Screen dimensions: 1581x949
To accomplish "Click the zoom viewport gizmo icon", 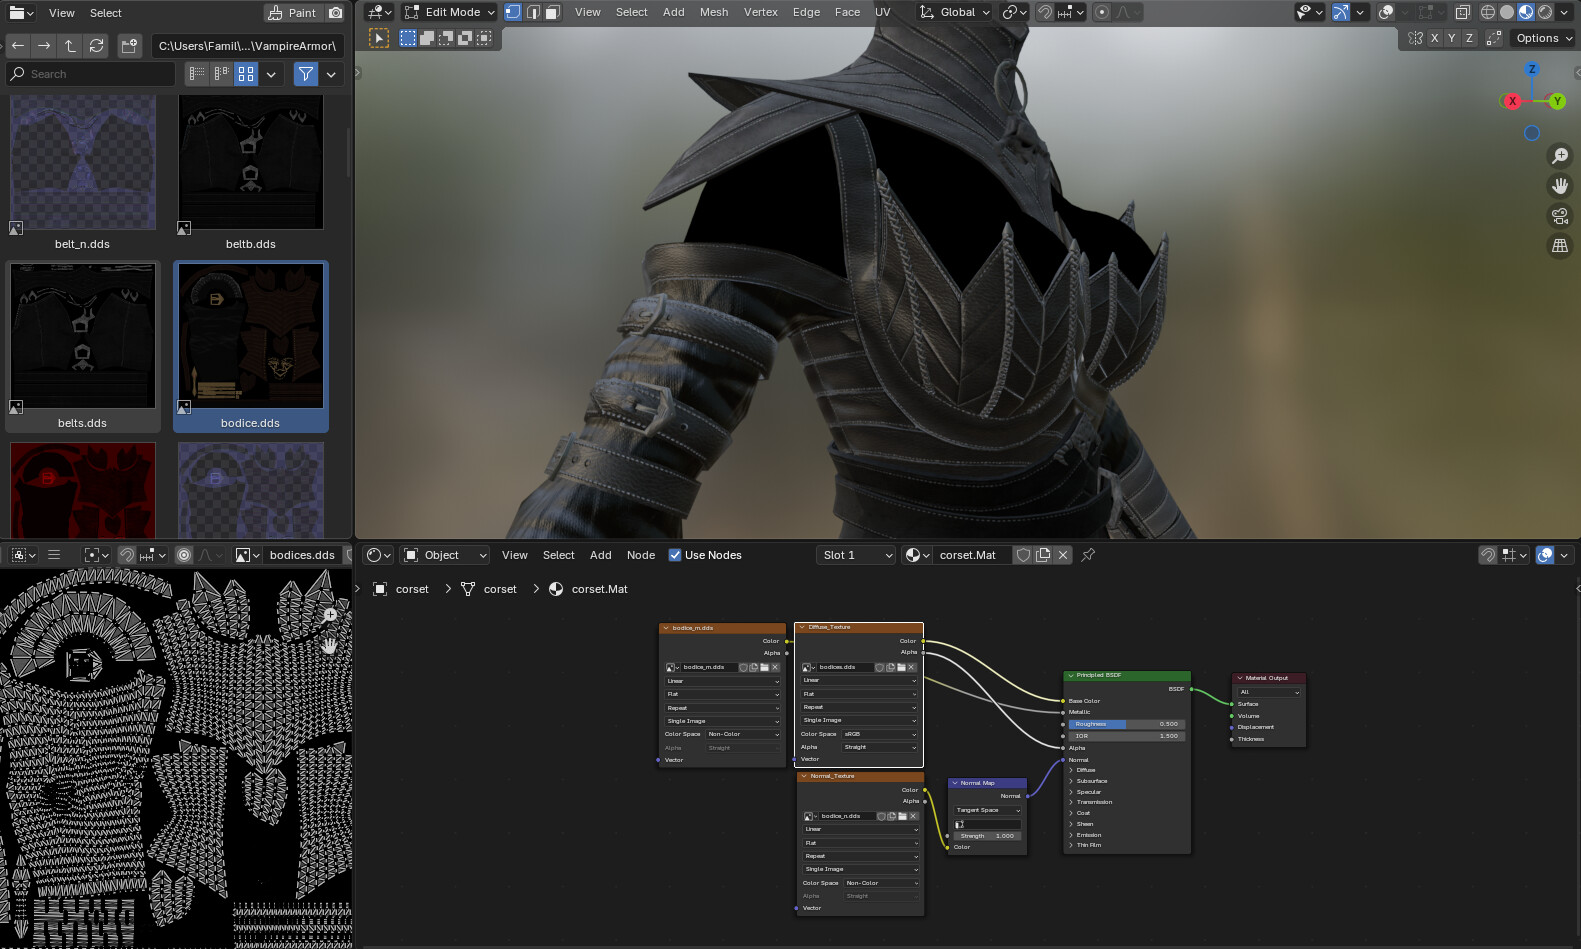I will pyautogui.click(x=1559, y=156).
